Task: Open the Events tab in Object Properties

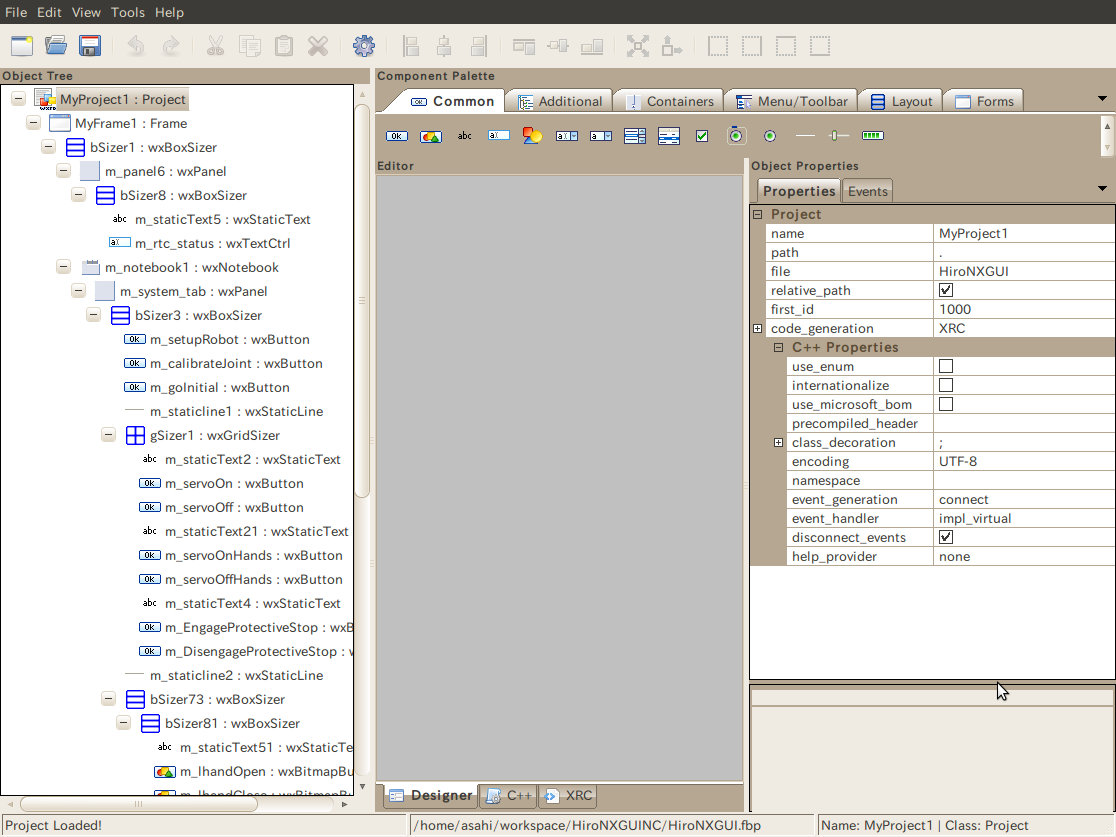Action: click(x=867, y=191)
